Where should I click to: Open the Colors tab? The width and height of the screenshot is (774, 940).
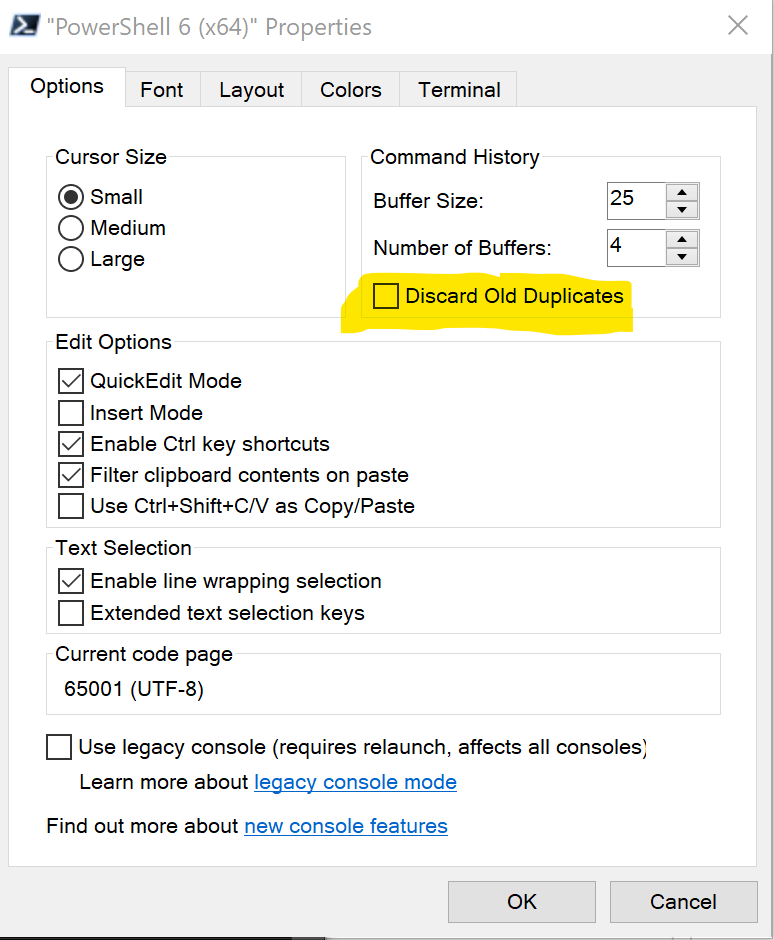pos(351,90)
